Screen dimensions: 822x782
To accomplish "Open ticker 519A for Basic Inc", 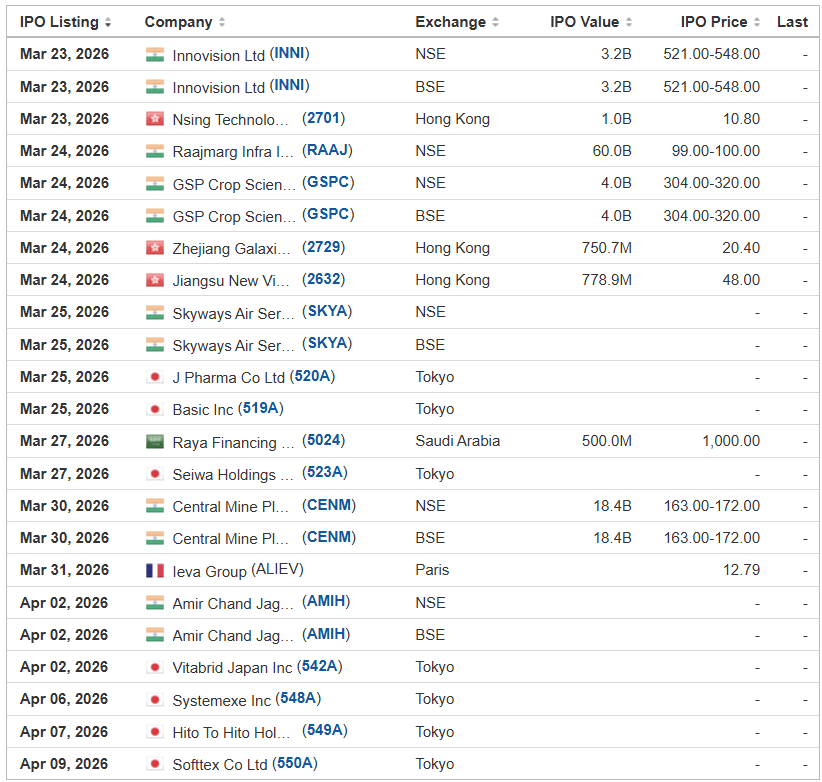I will pyautogui.click(x=261, y=408).
